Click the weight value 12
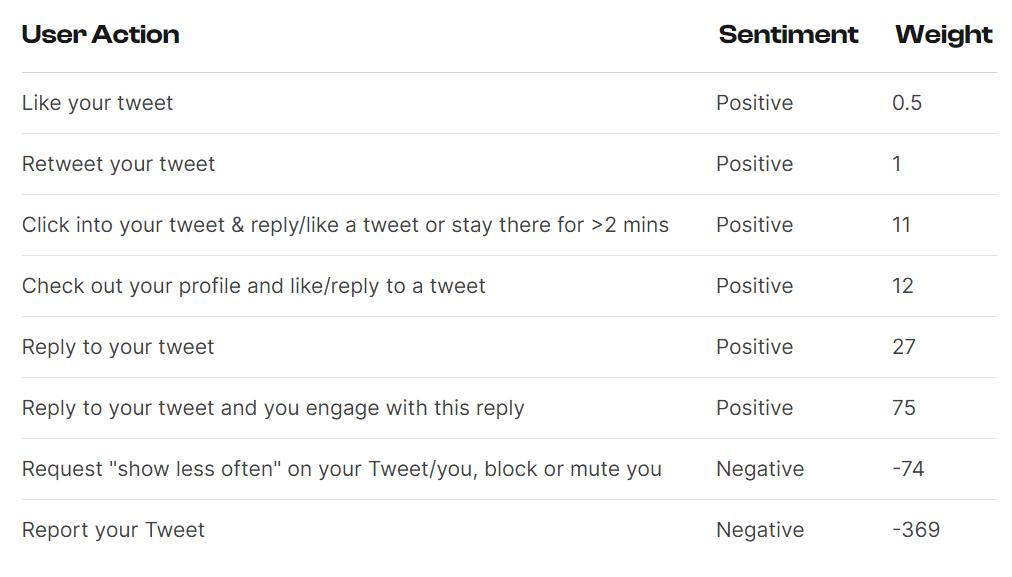 [903, 286]
